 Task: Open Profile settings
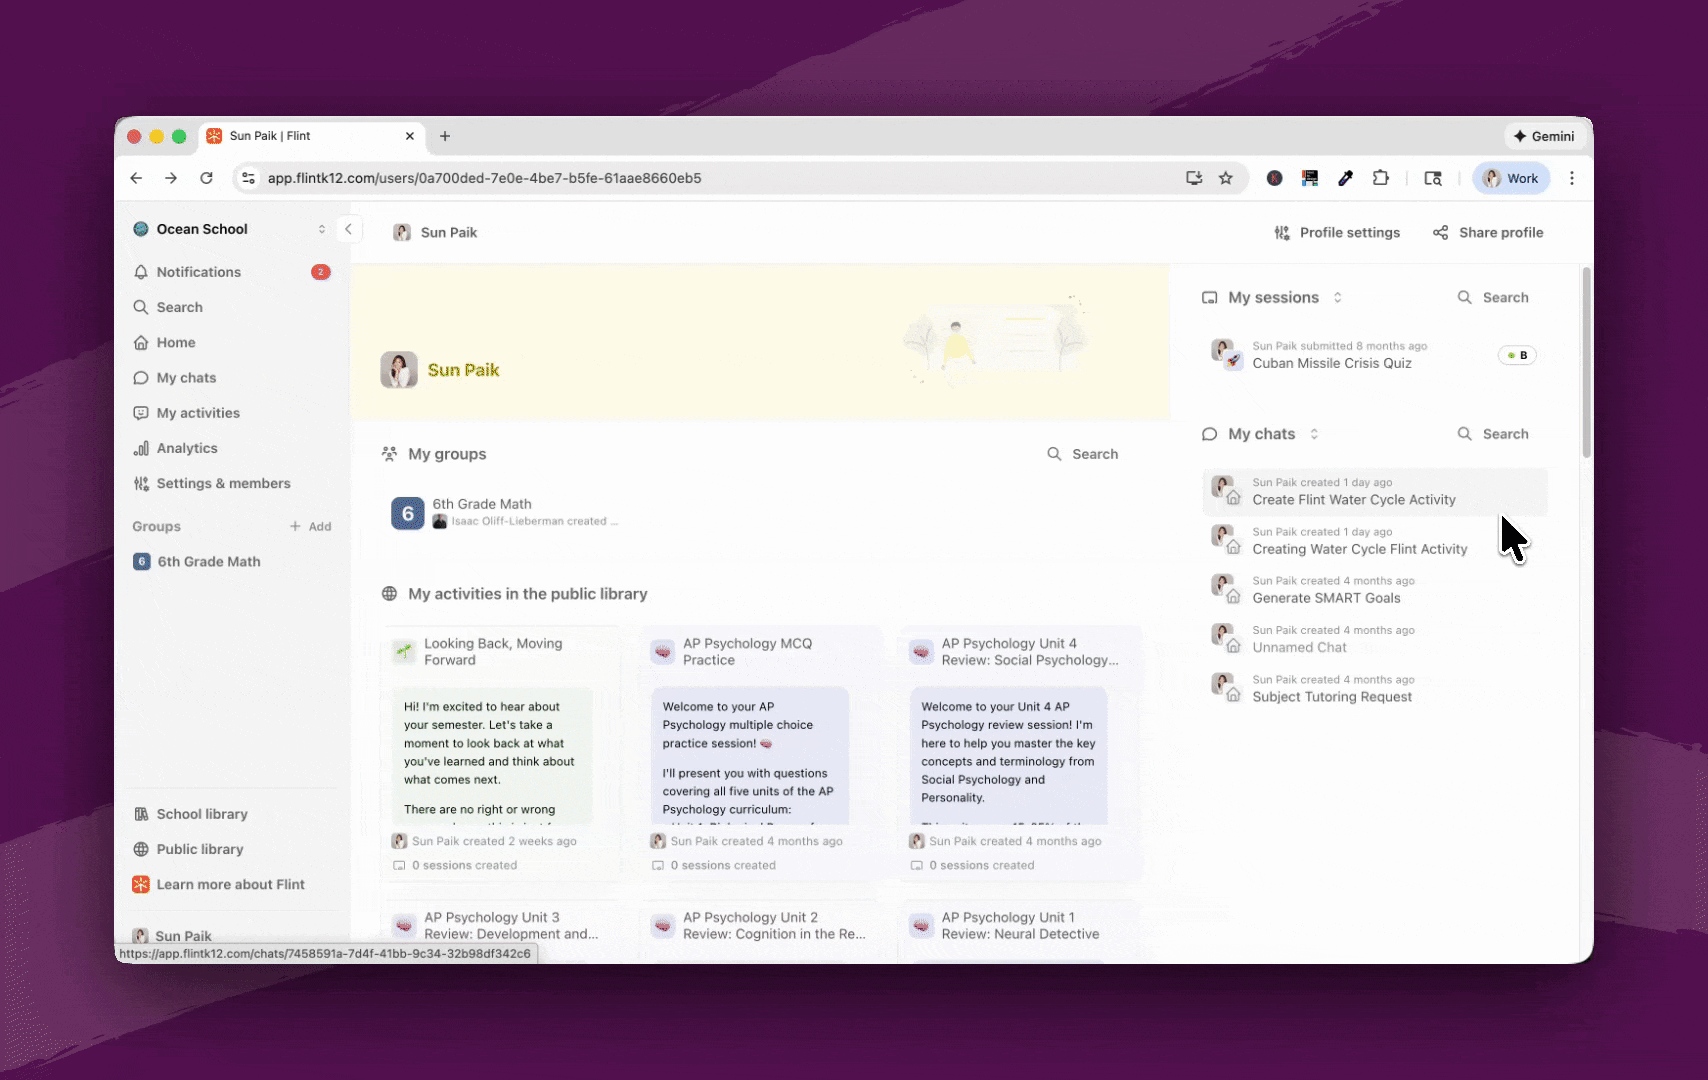[x=1337, y=232]
